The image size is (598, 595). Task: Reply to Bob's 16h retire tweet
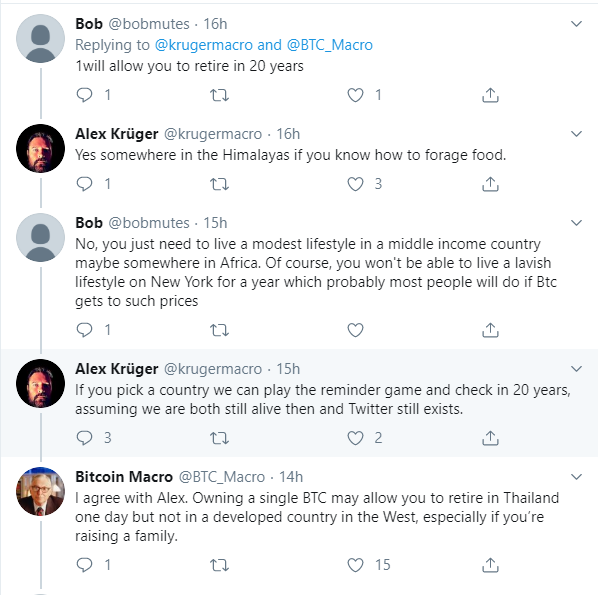pyautogui.click(x=84, y=95)
